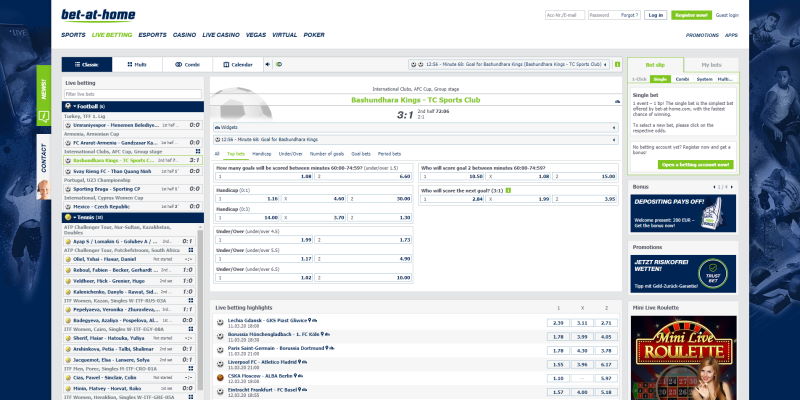The image size is (800, 400).
Task: Switch to Multi view tab
Action: 137,64
